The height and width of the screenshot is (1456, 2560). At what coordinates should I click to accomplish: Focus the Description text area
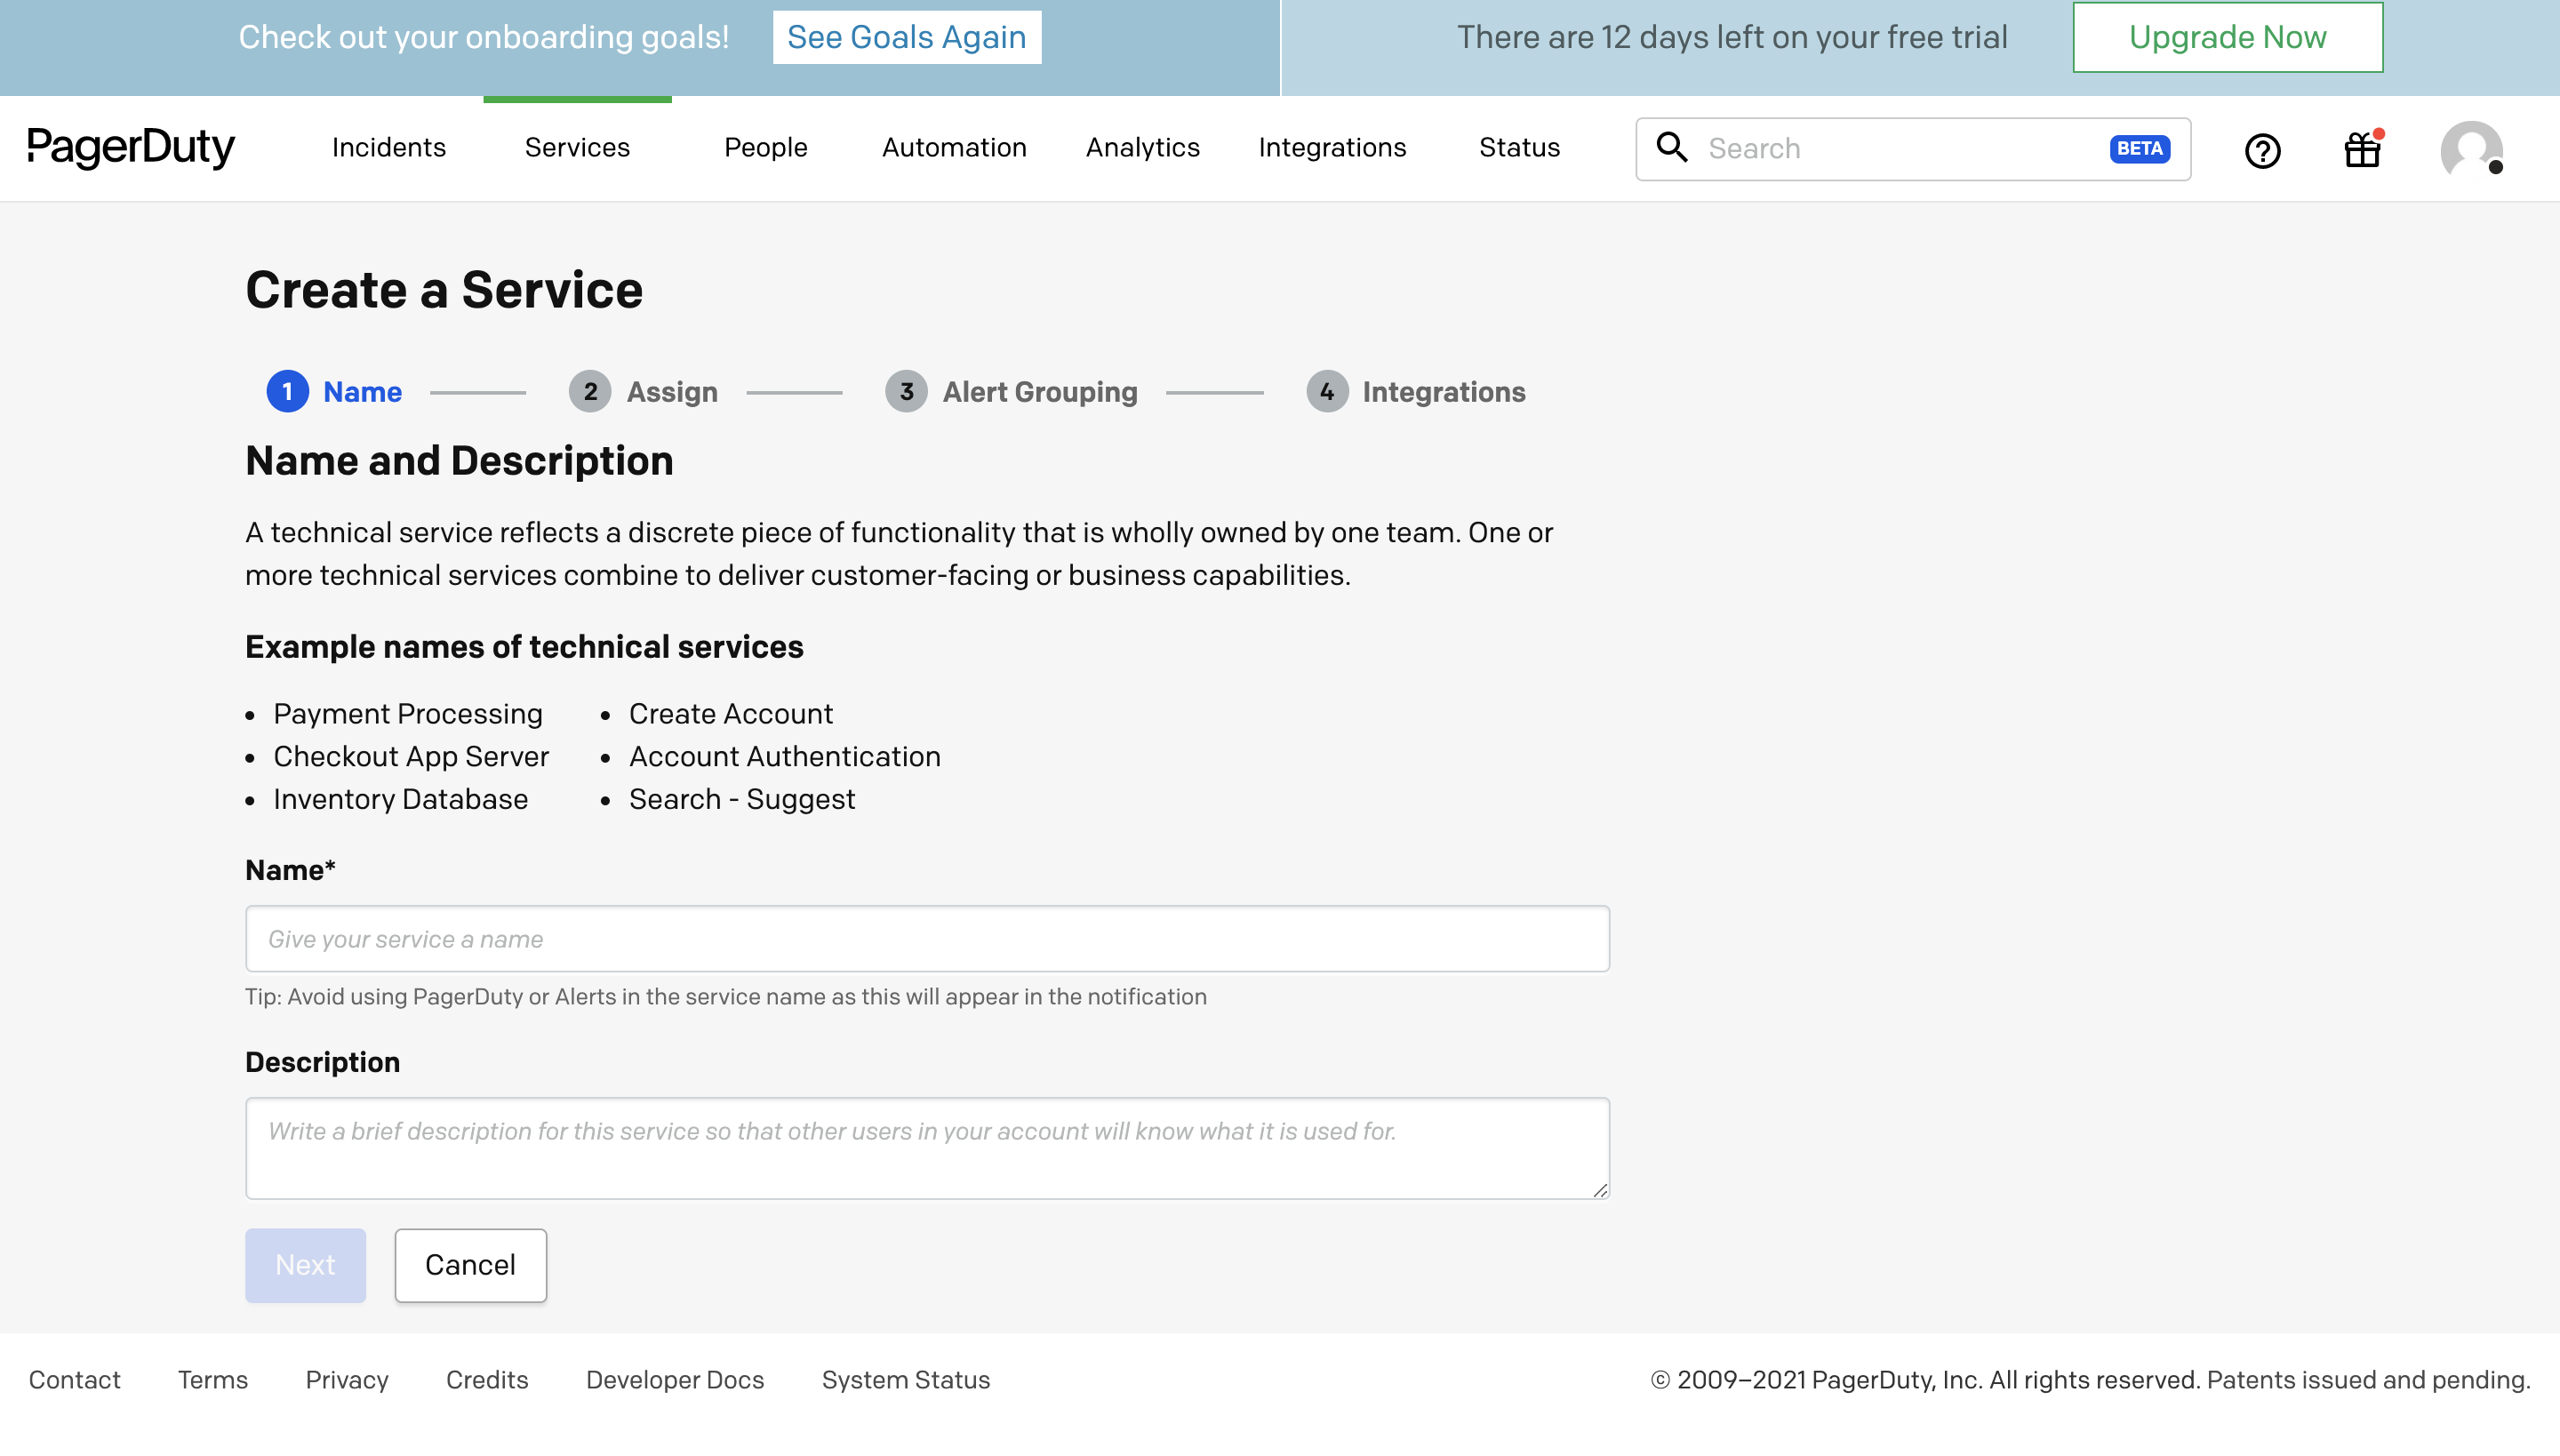(927, 1148)
